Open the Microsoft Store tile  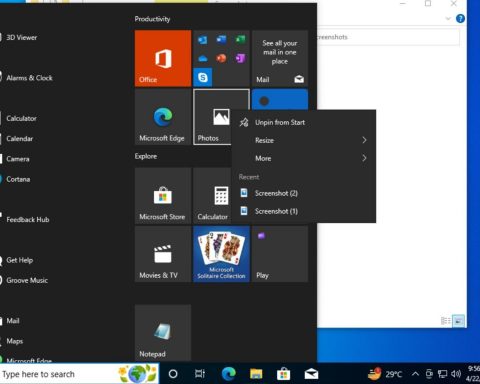(x=163, y=195)
